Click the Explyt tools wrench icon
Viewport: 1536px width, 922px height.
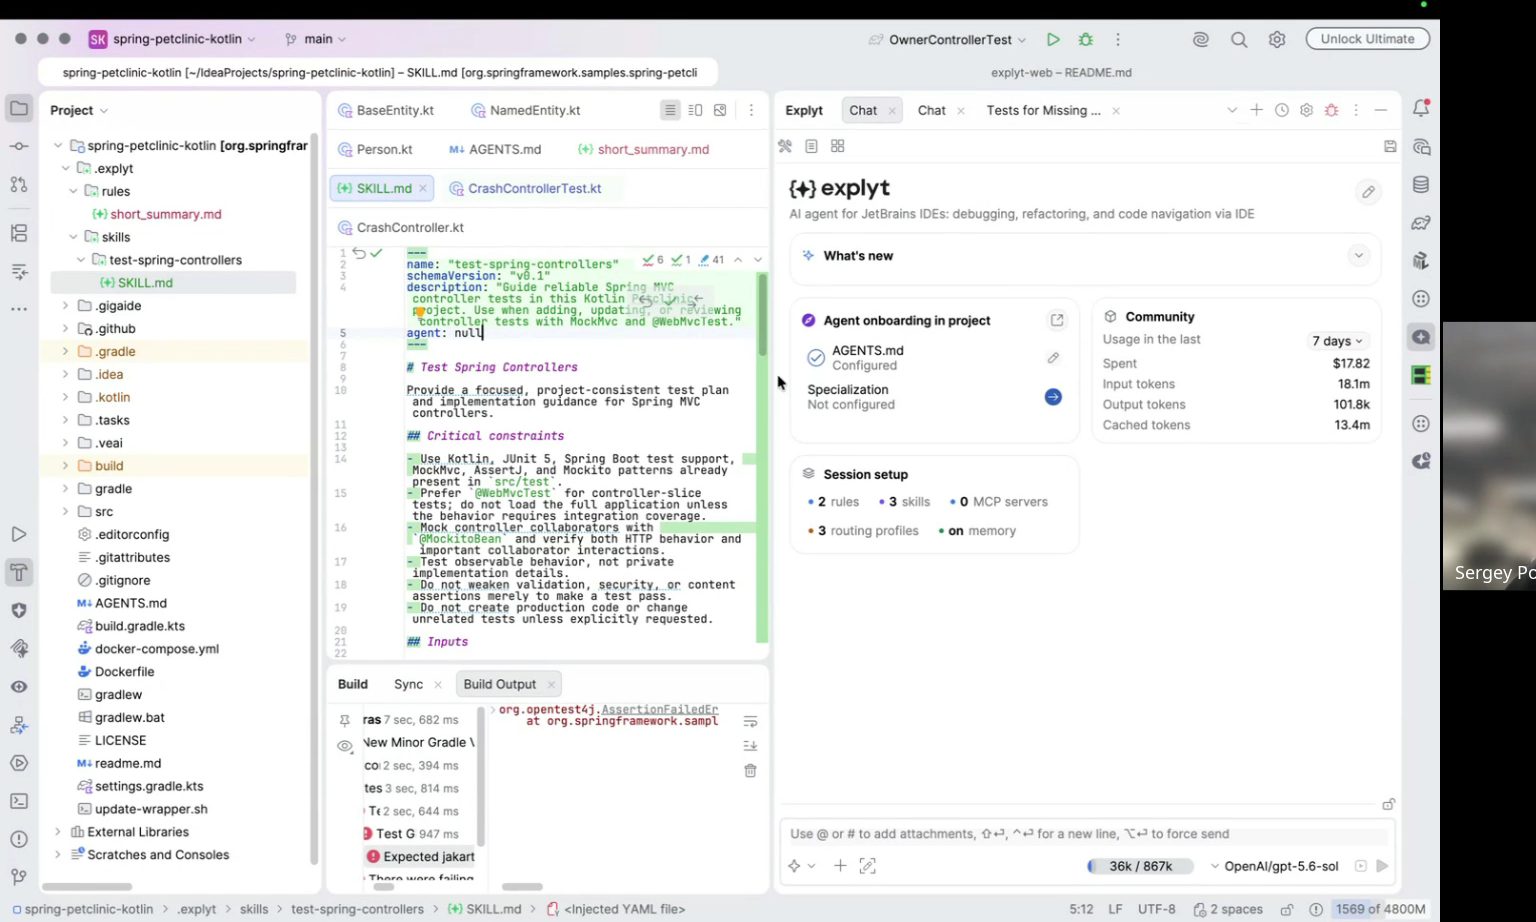tap(785, 146)
